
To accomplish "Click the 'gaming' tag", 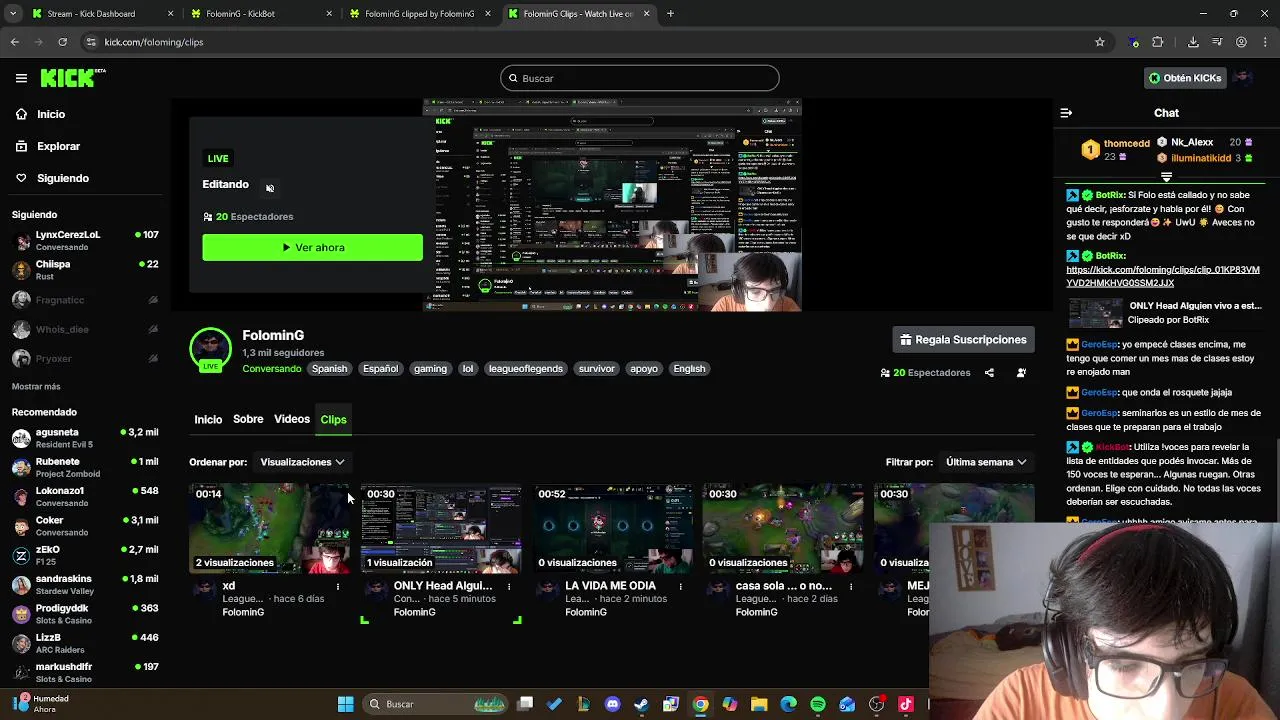I will [430, 369].
